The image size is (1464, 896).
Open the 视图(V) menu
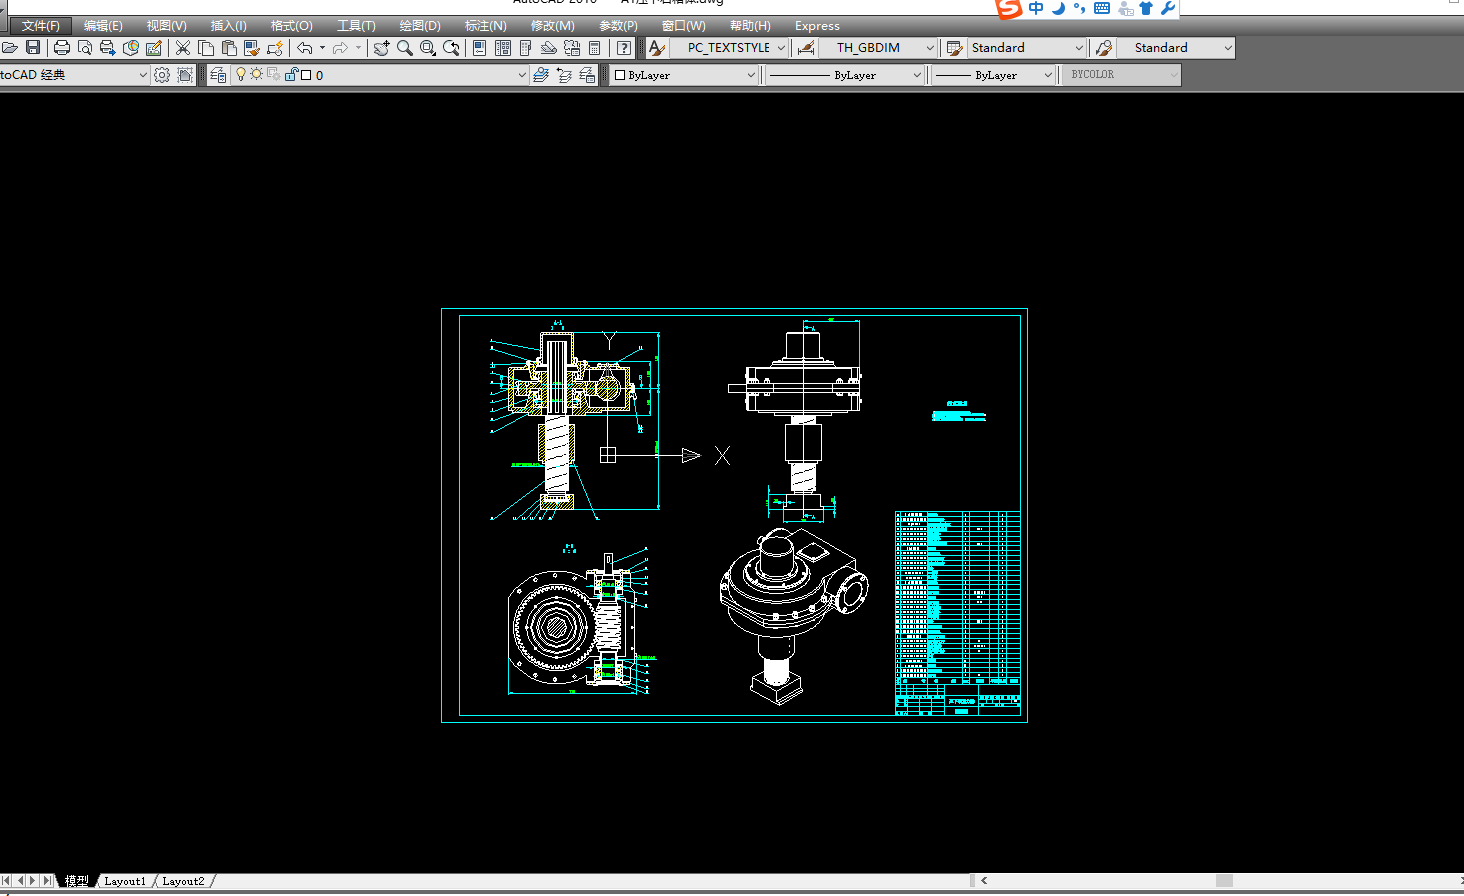click(x=166, y=26)
